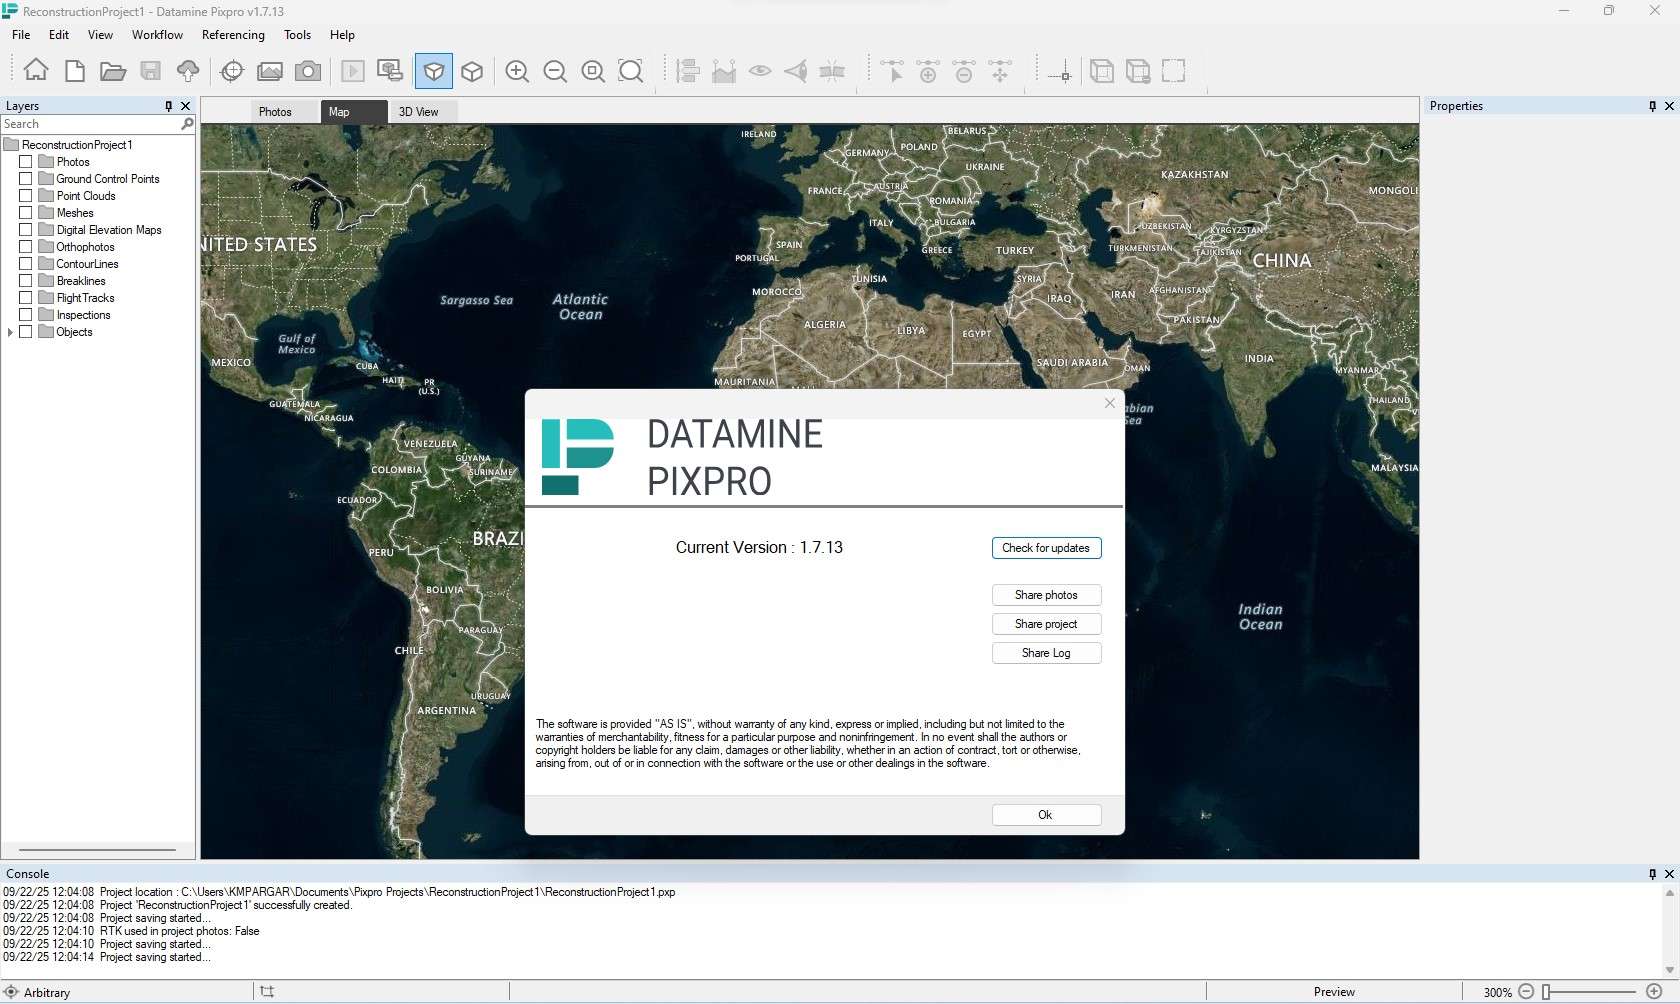
Task: Click the Layers panel Search field
Action: click(90, 124)
